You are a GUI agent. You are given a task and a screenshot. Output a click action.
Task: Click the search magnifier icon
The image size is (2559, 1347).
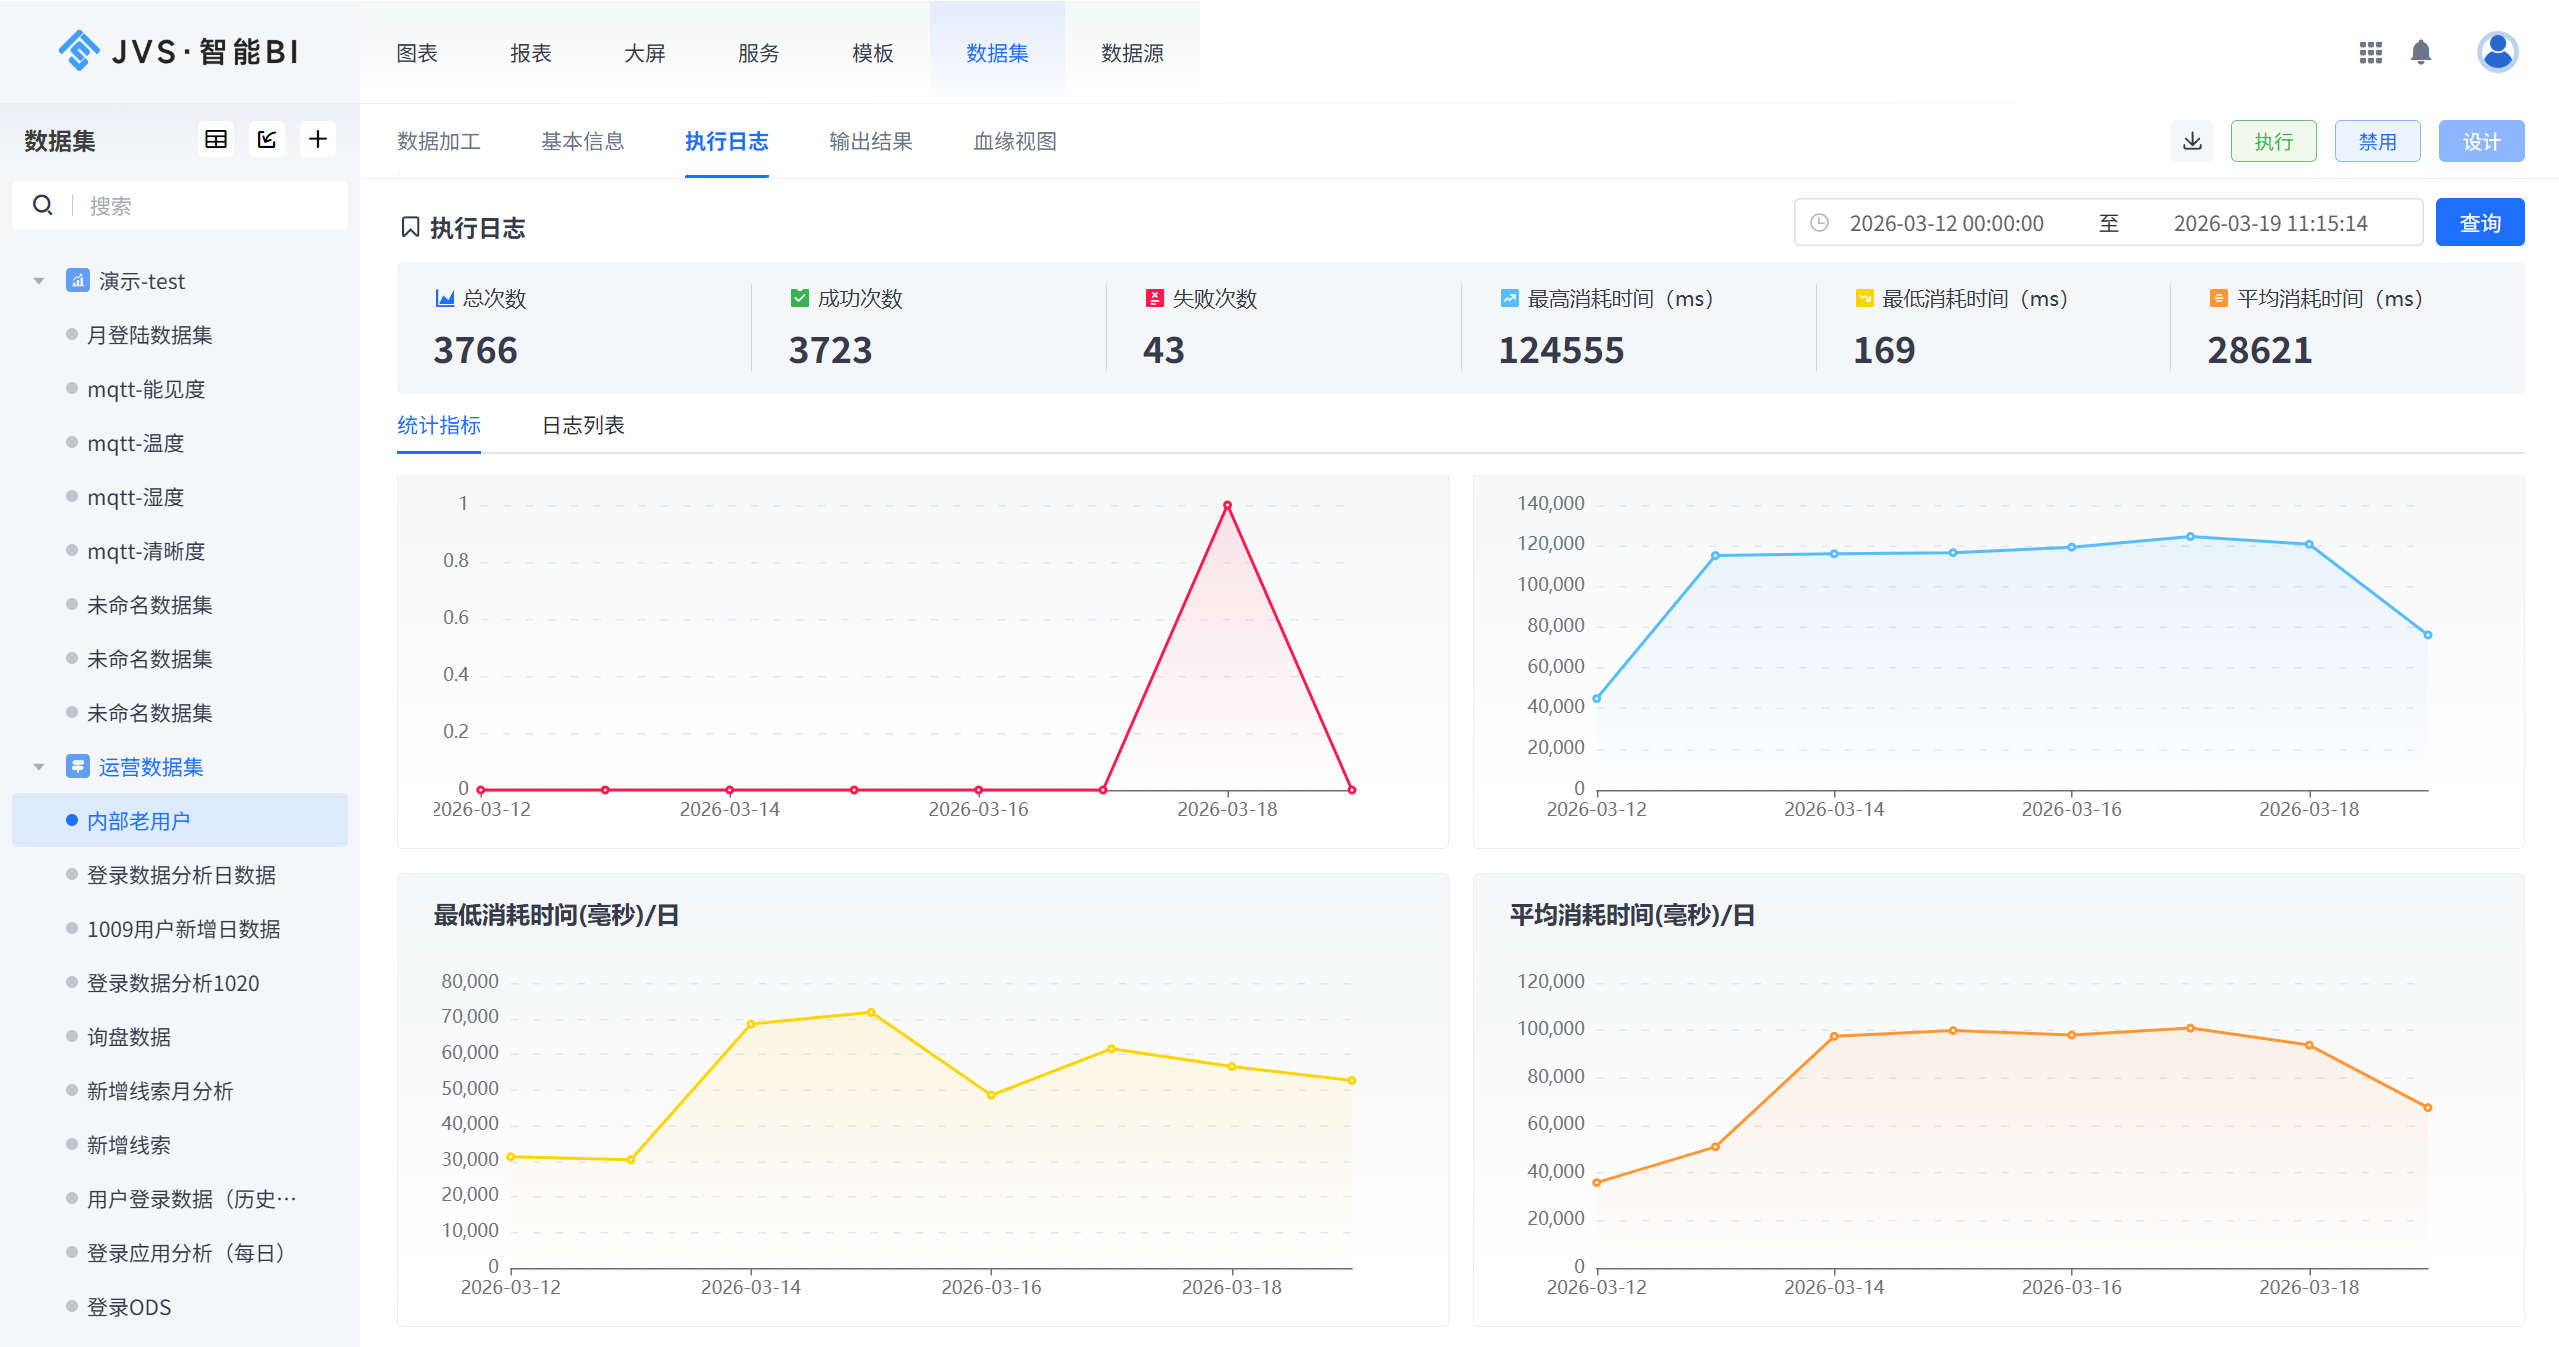43,205
